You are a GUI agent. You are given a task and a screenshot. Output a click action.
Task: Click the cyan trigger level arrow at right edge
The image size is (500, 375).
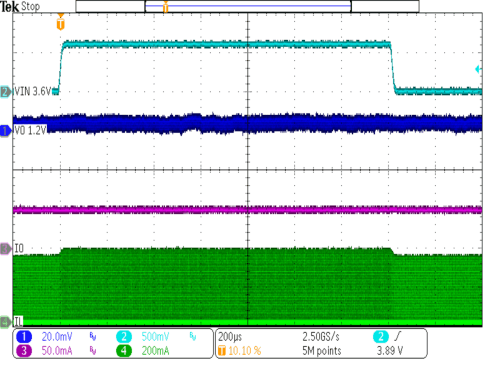pos(478,69)
